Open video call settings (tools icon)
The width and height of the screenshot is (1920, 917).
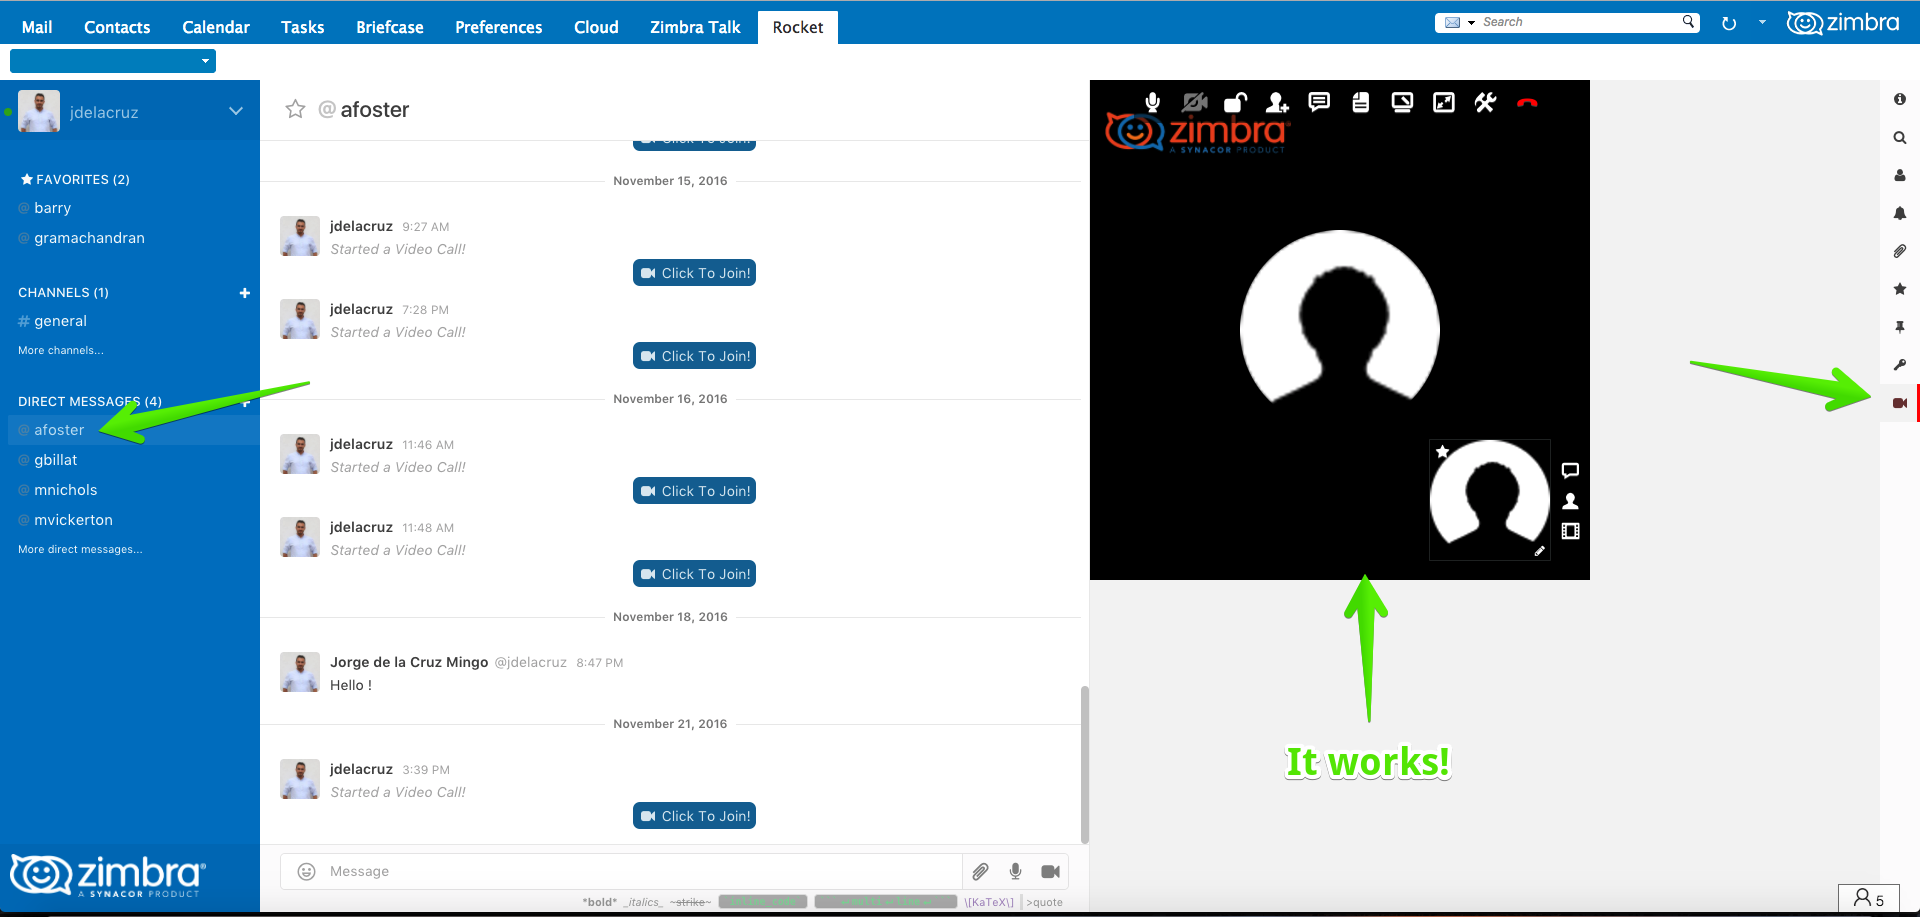click(1485, 102)
